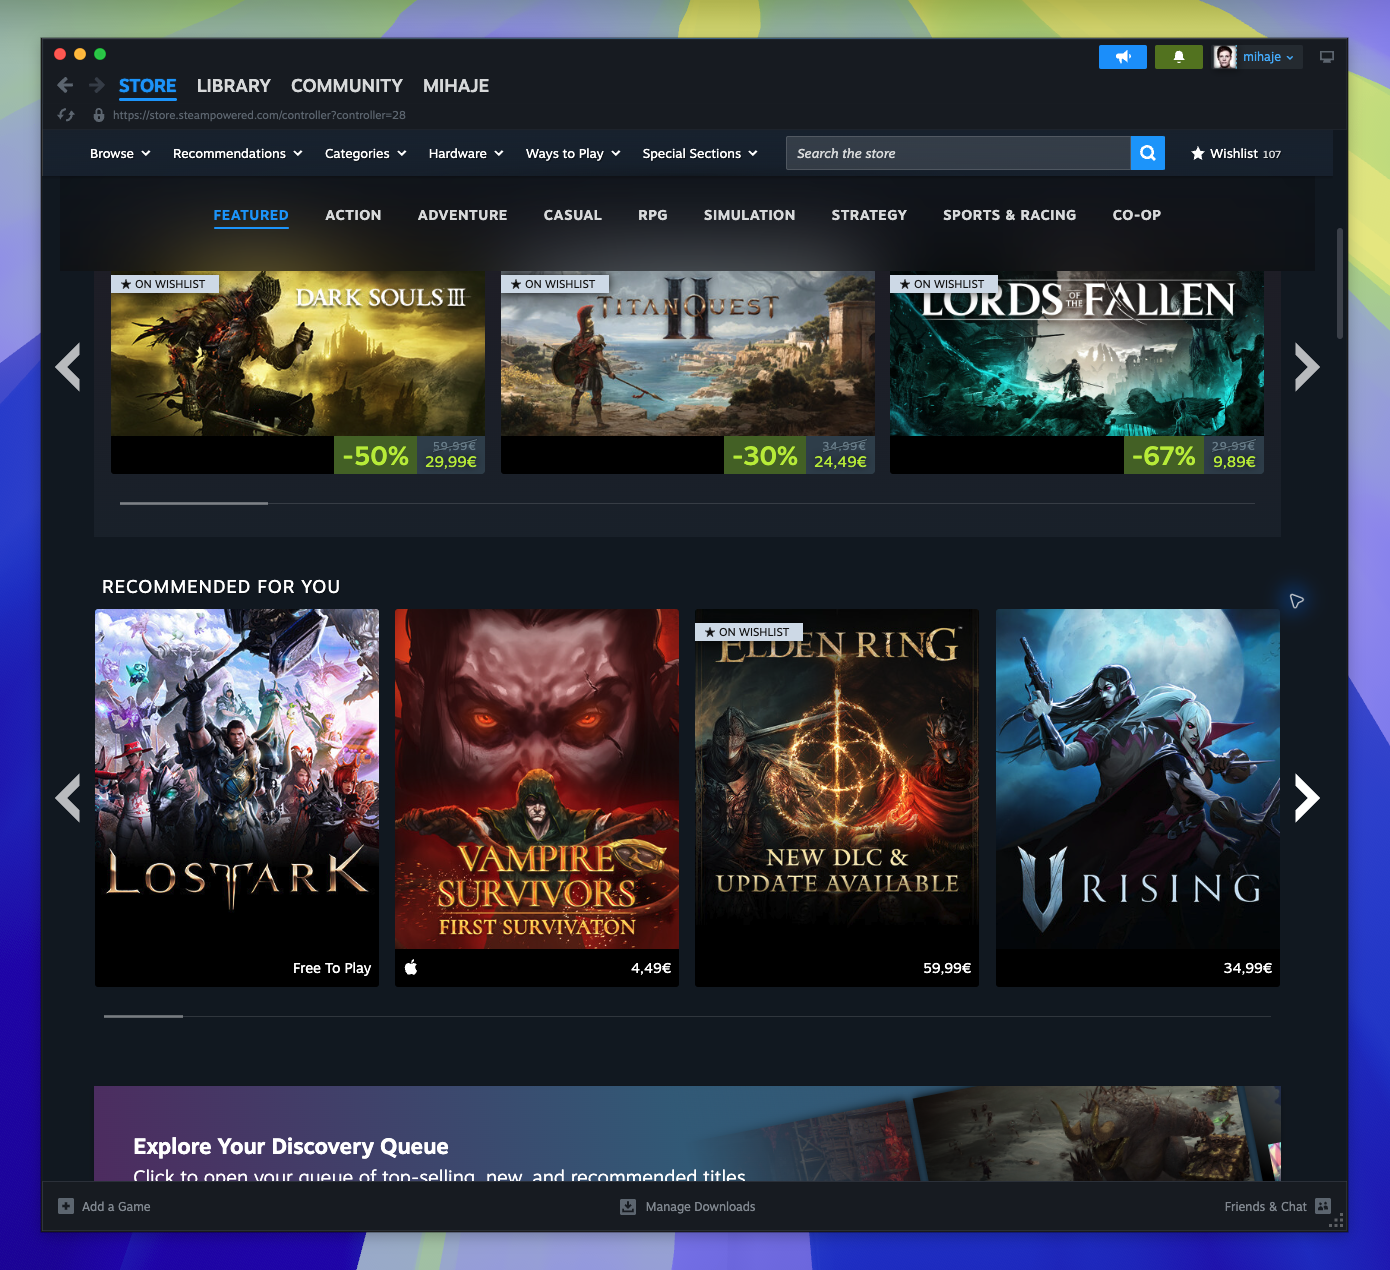Open SPORTS & RACING genre tab

1010,215
